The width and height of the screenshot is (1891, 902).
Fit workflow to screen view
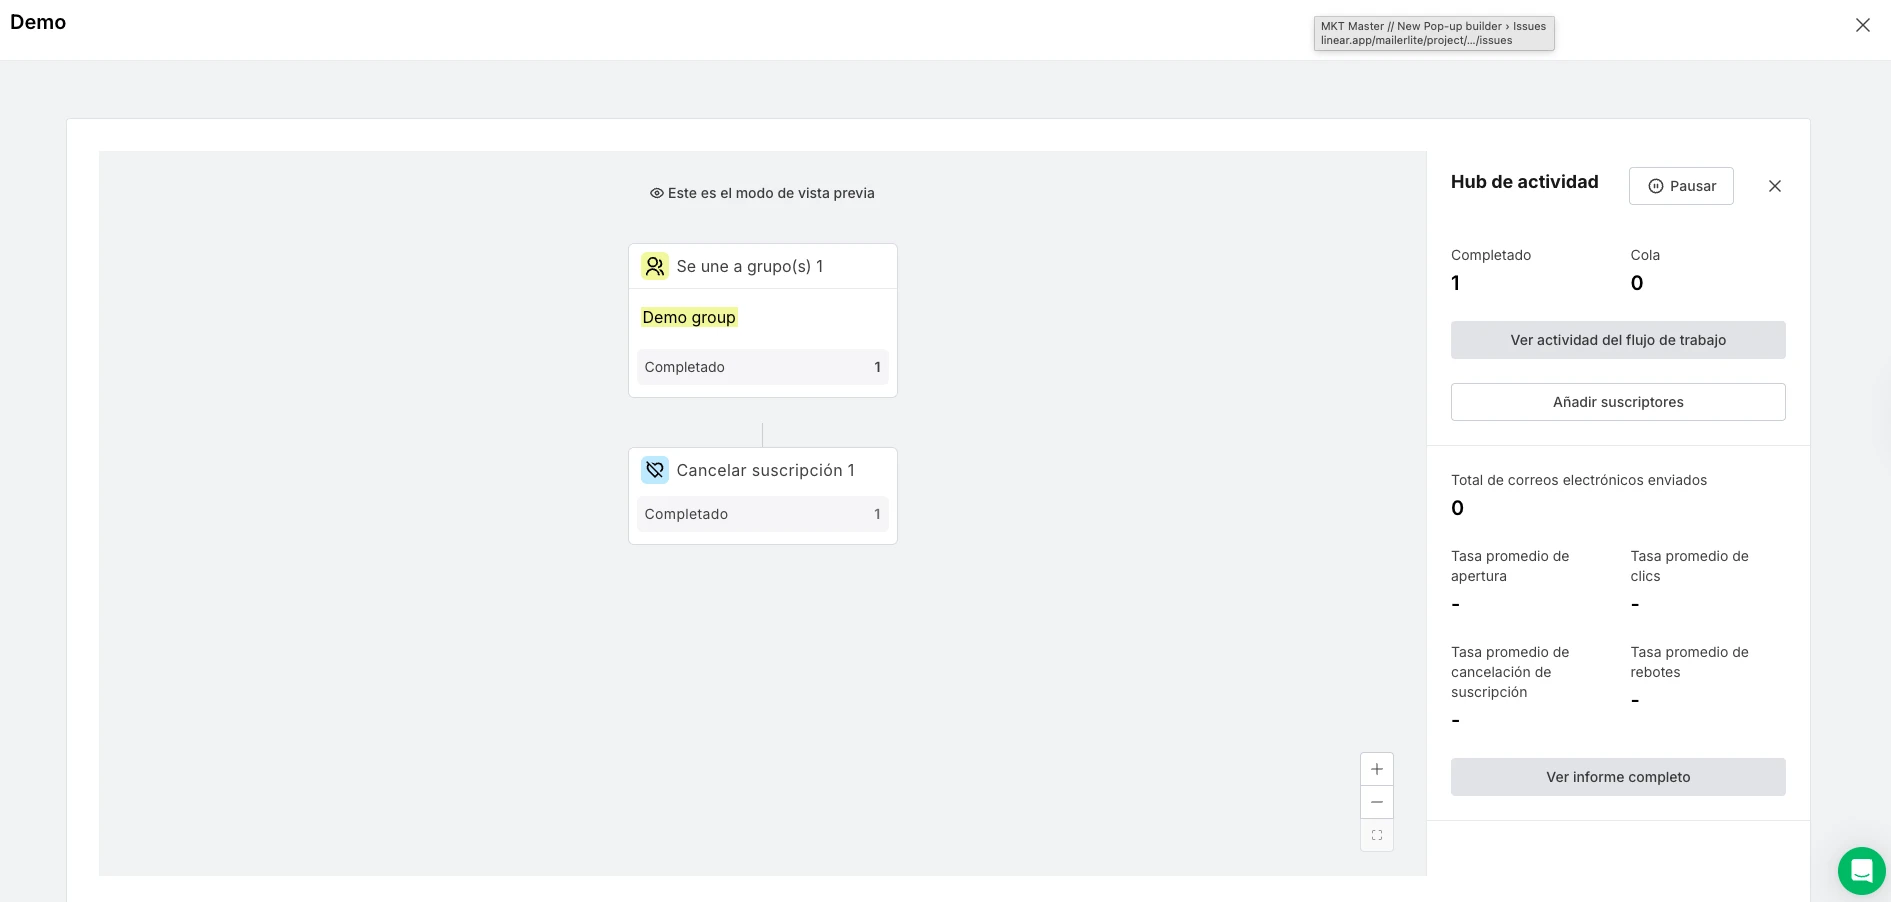pos(1377,835)
